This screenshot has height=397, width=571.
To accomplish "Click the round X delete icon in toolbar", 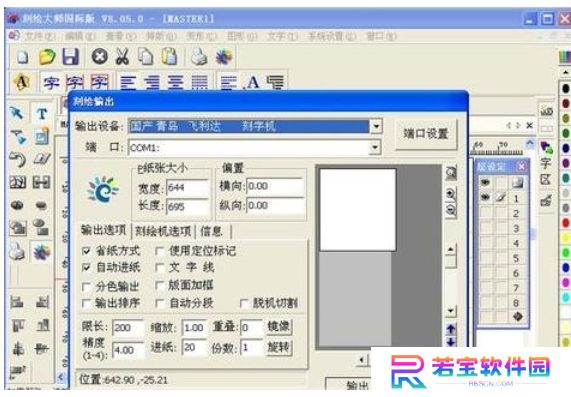I will tap(99, 56).
